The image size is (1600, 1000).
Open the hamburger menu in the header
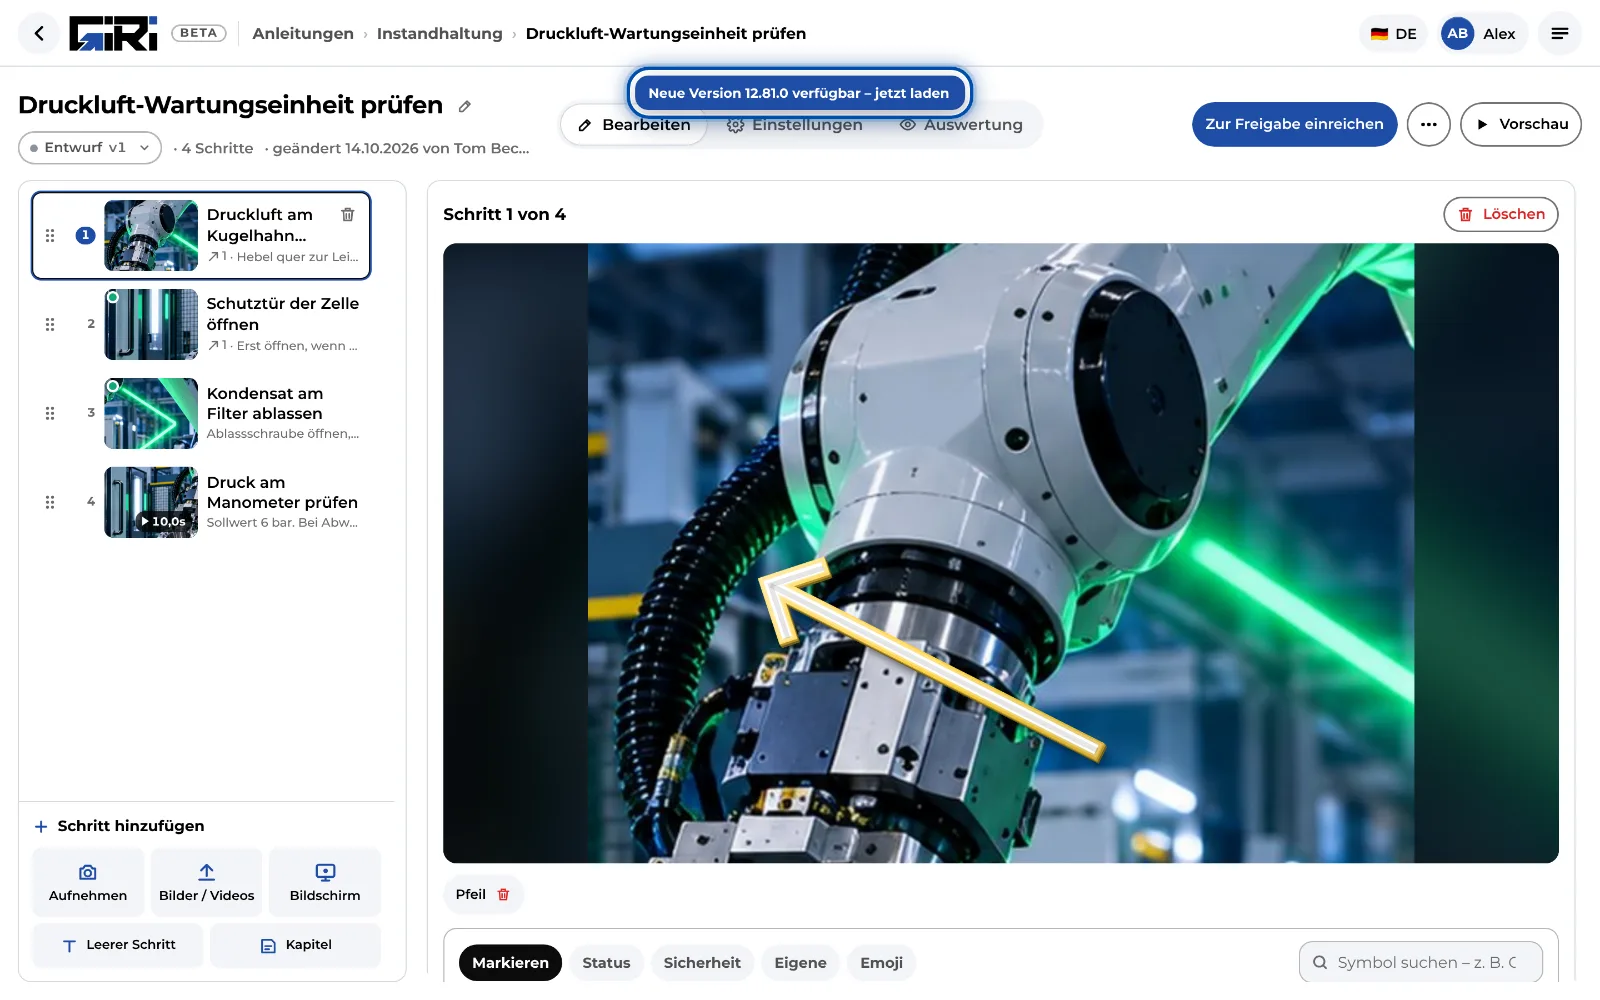pyautogui.click(x=1559, y=33)
